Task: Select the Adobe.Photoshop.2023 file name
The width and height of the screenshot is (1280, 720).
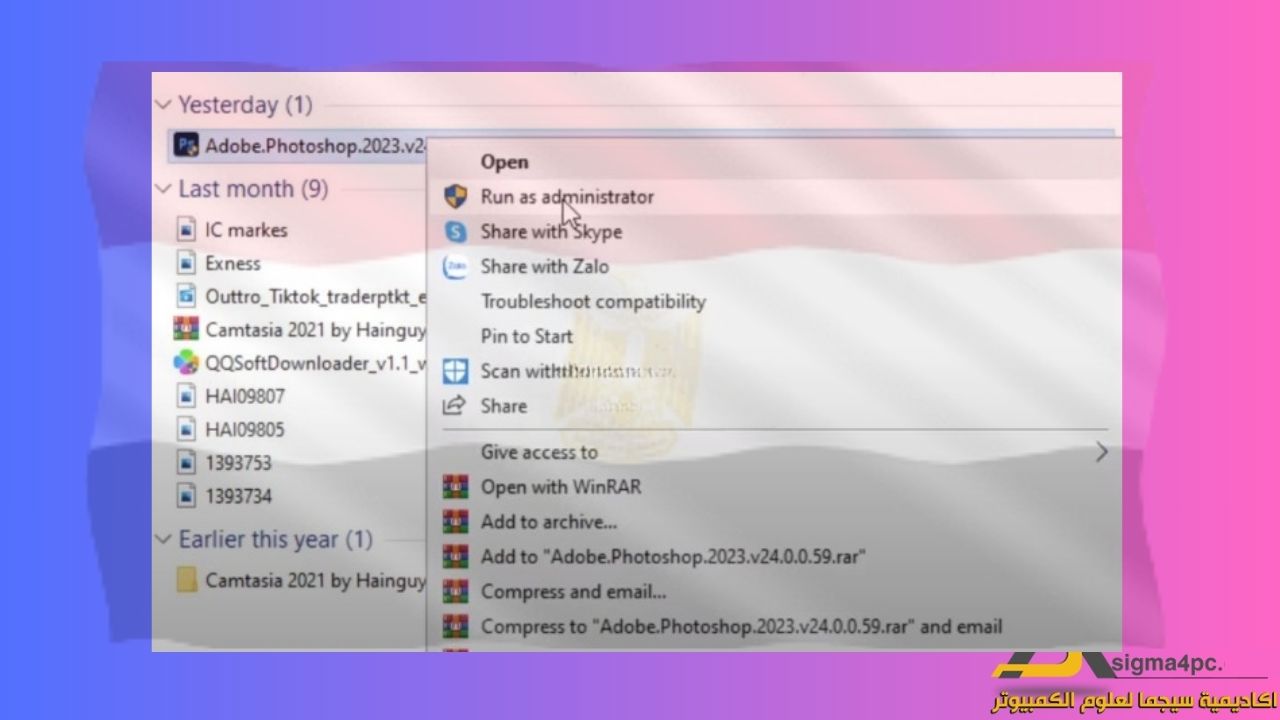Action: (315, 146)
